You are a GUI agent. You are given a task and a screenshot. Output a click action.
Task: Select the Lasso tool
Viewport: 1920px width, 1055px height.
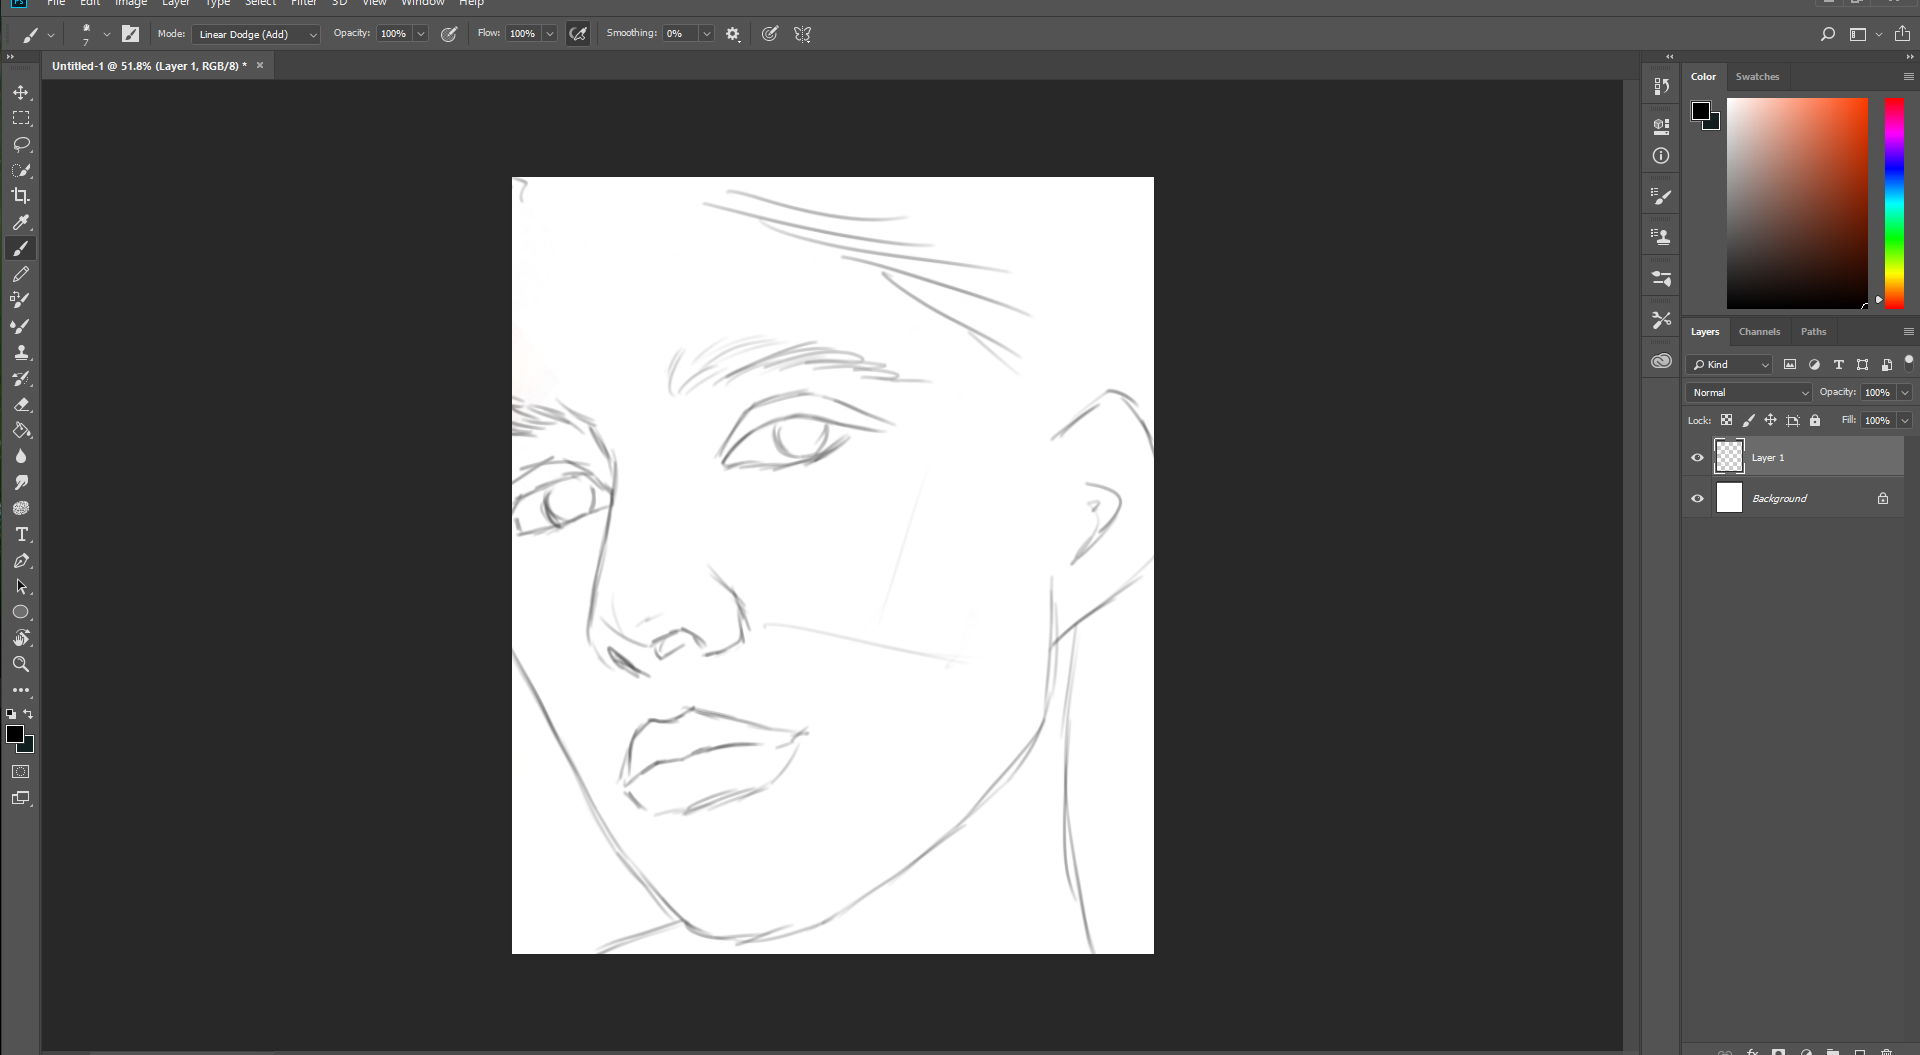(21, 144)
